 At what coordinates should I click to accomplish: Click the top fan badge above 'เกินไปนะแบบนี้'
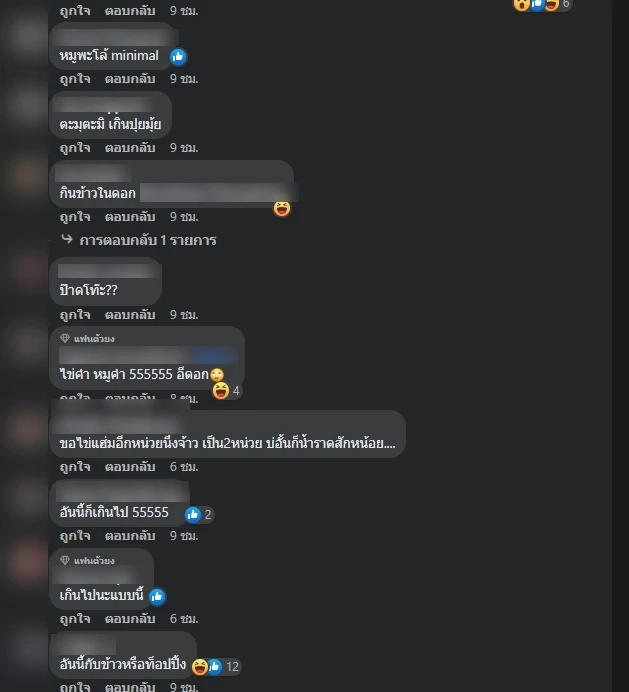click(87, 560)
